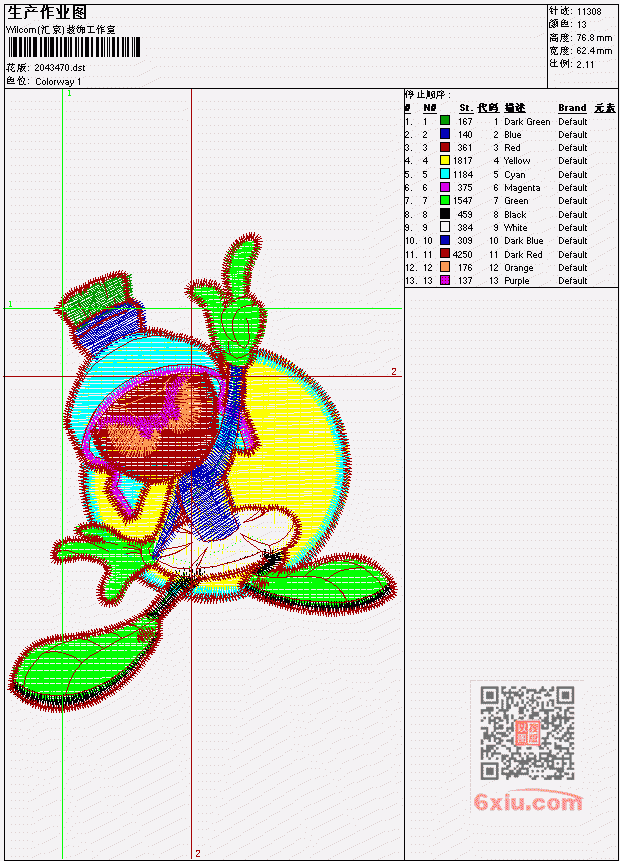Click the Blue color swatch in row 2
Image resolution: width=620 pixels, height=861 pixels.
[x=445, y=134]
